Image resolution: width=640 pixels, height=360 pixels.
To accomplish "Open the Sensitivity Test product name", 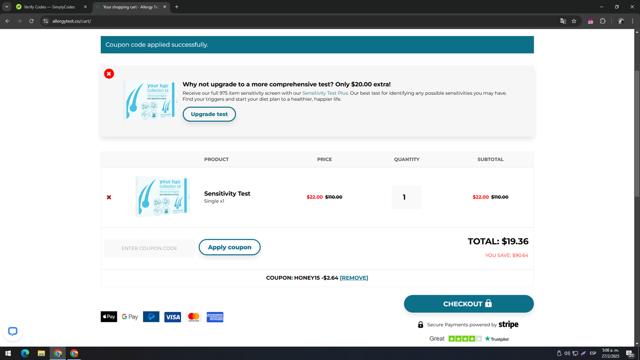I will coord(227,193).
